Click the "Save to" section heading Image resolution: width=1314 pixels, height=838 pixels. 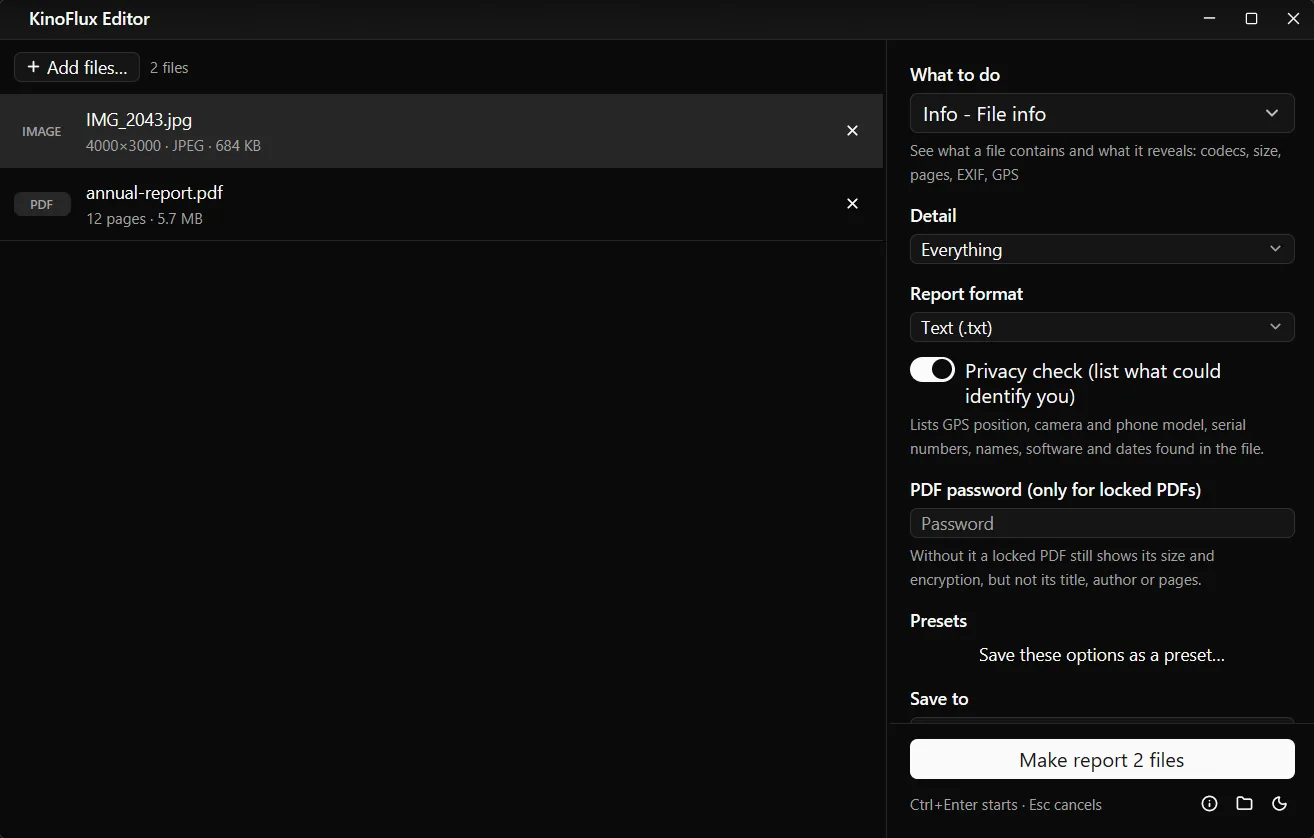pyautogui.click(x=939, y=699)
